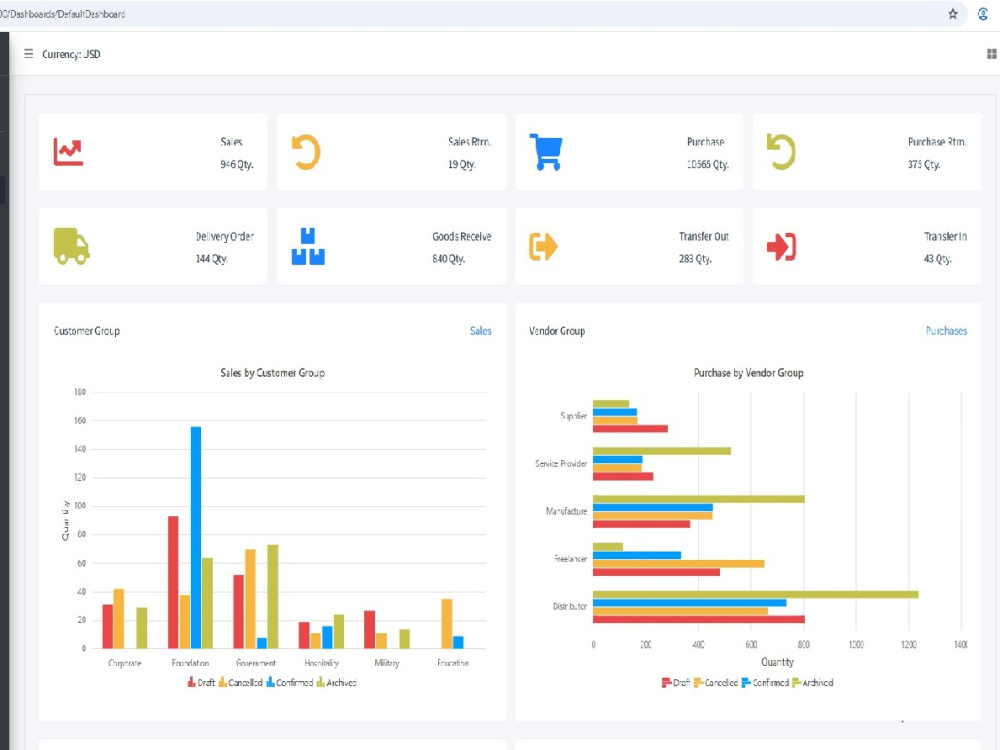Click the longest Distributor Archived bar
This screenshot has height=750, width=1000.
756,594
